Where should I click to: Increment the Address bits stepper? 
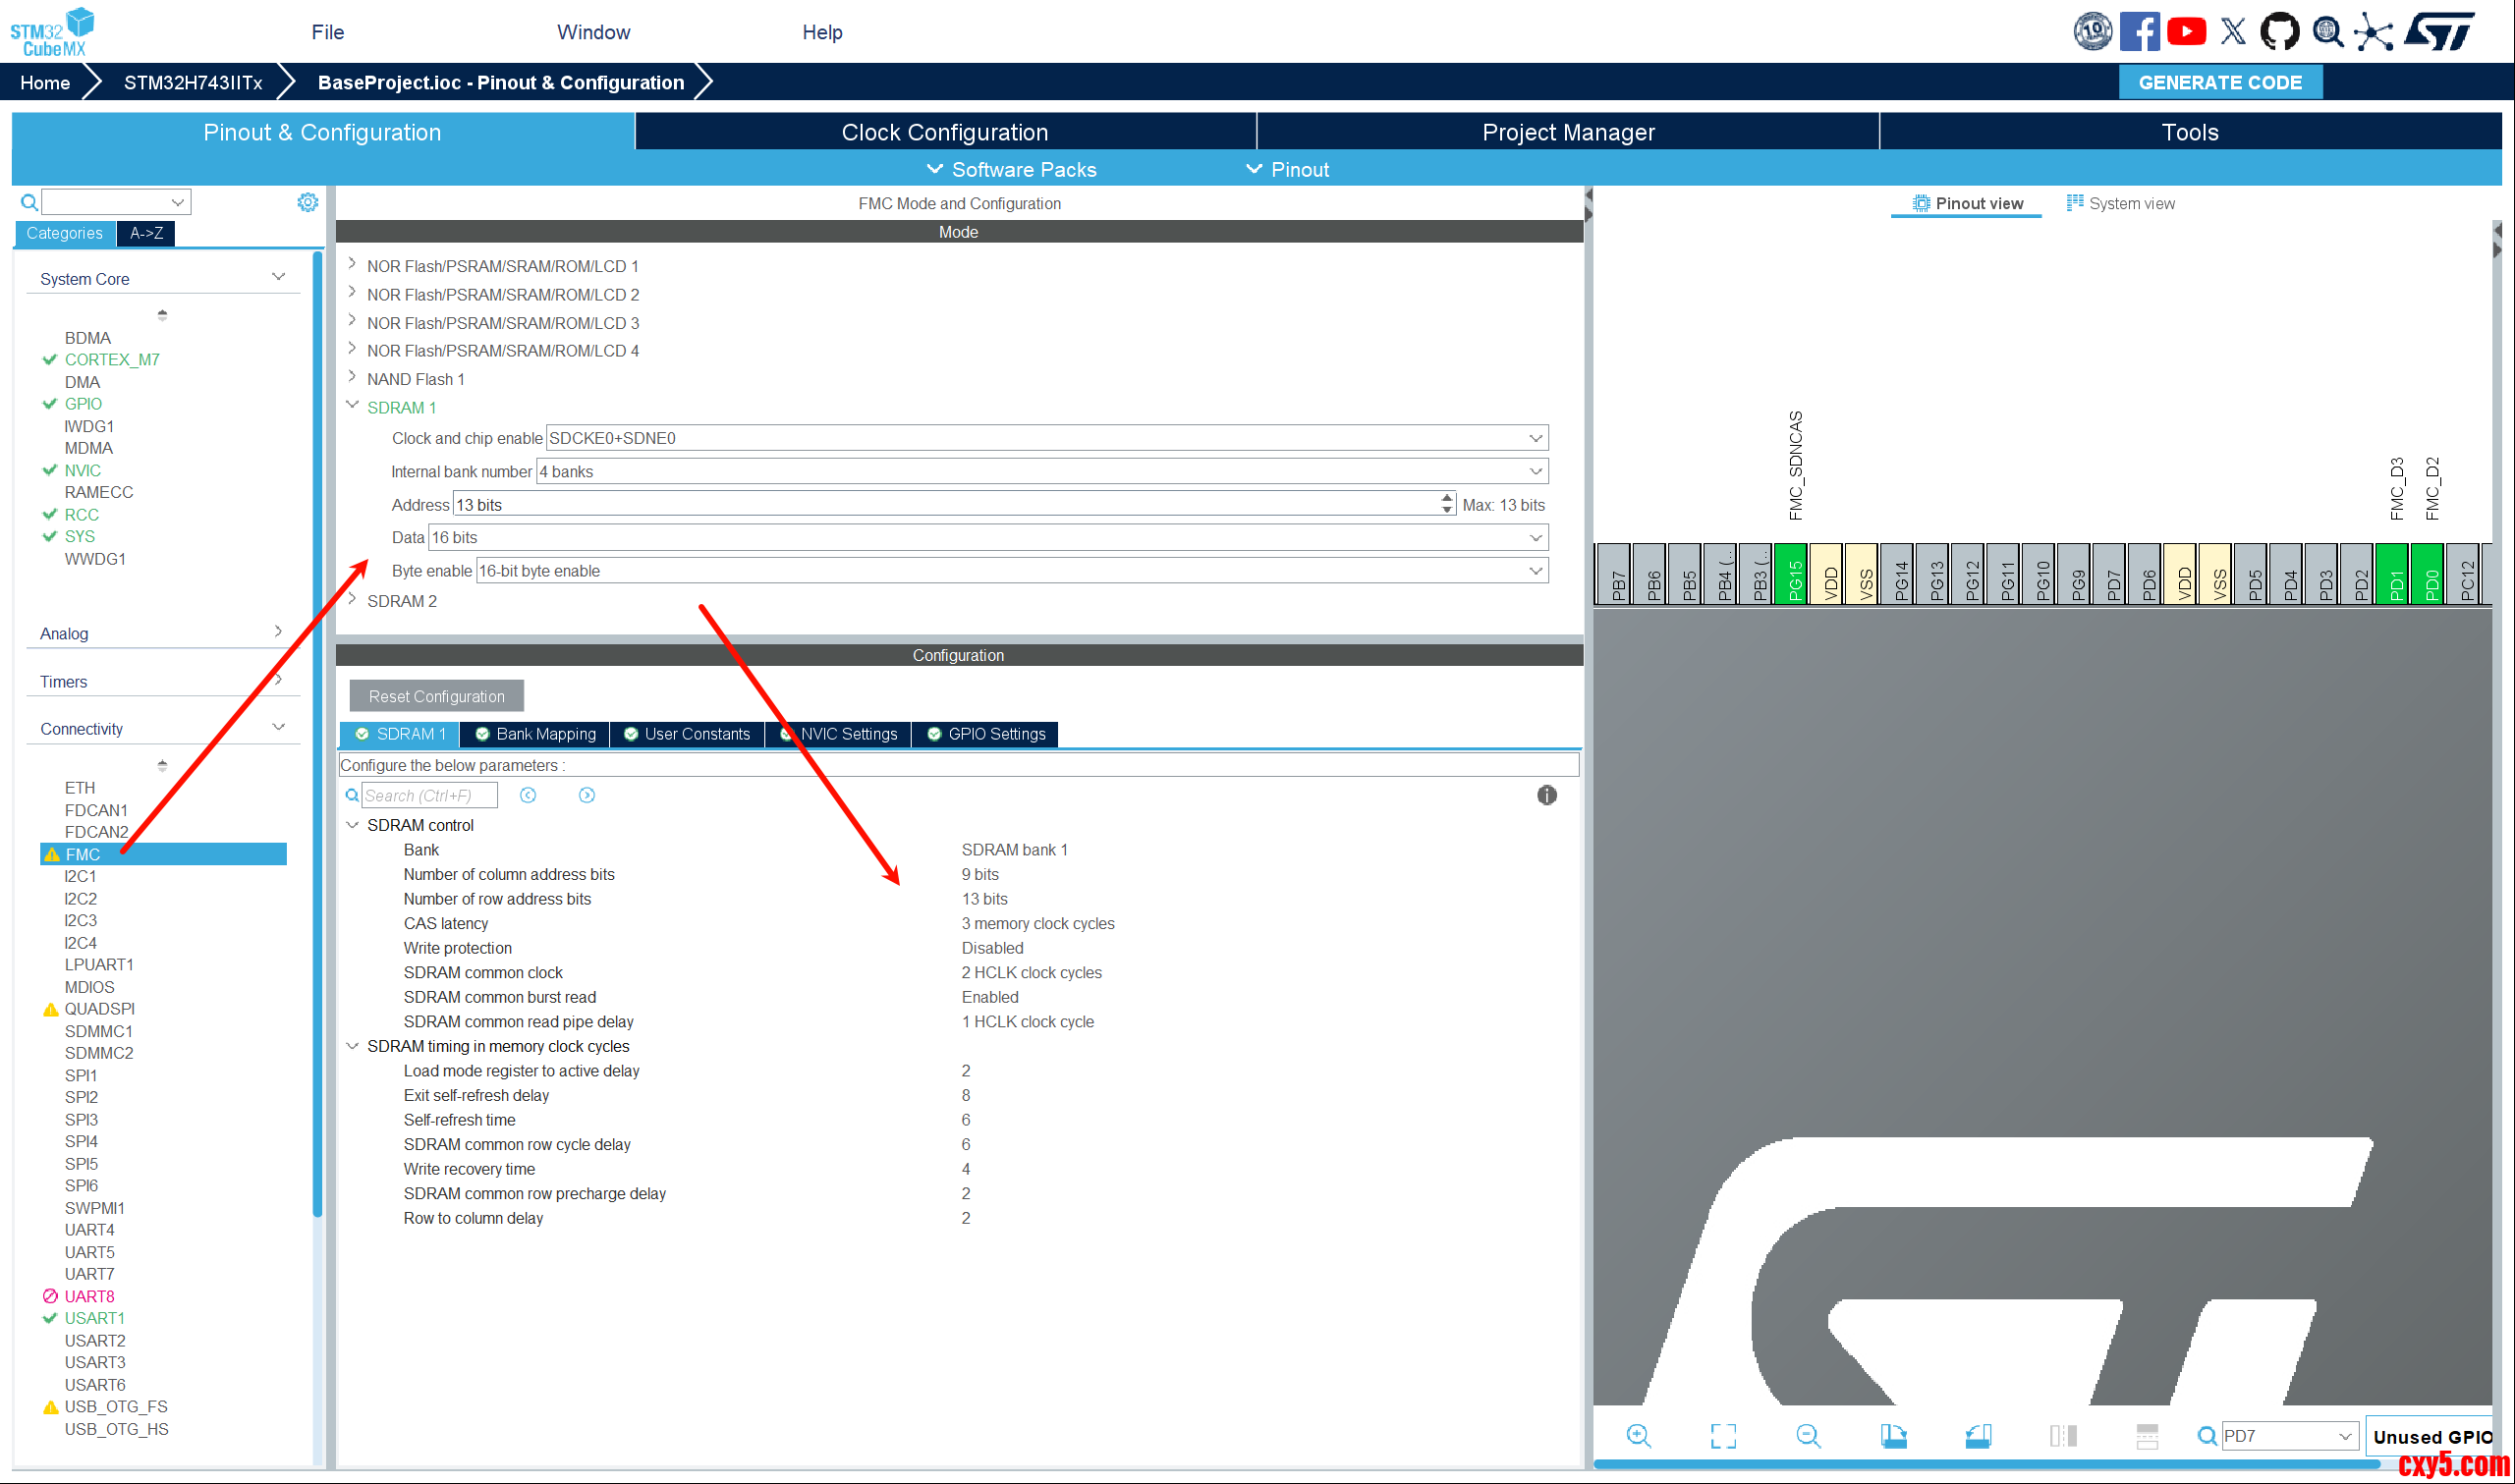point(1447,498)
